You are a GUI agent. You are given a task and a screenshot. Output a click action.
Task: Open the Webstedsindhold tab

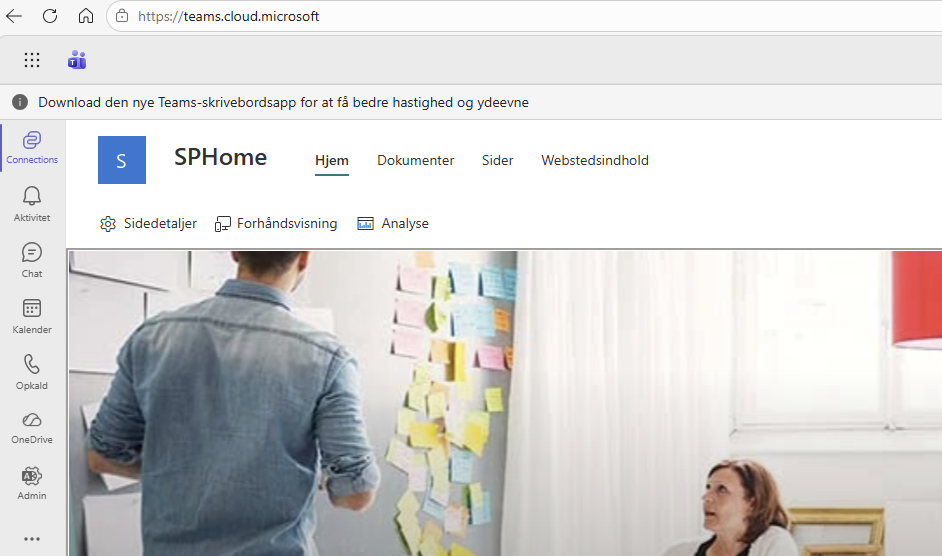(x=595, y=160)
